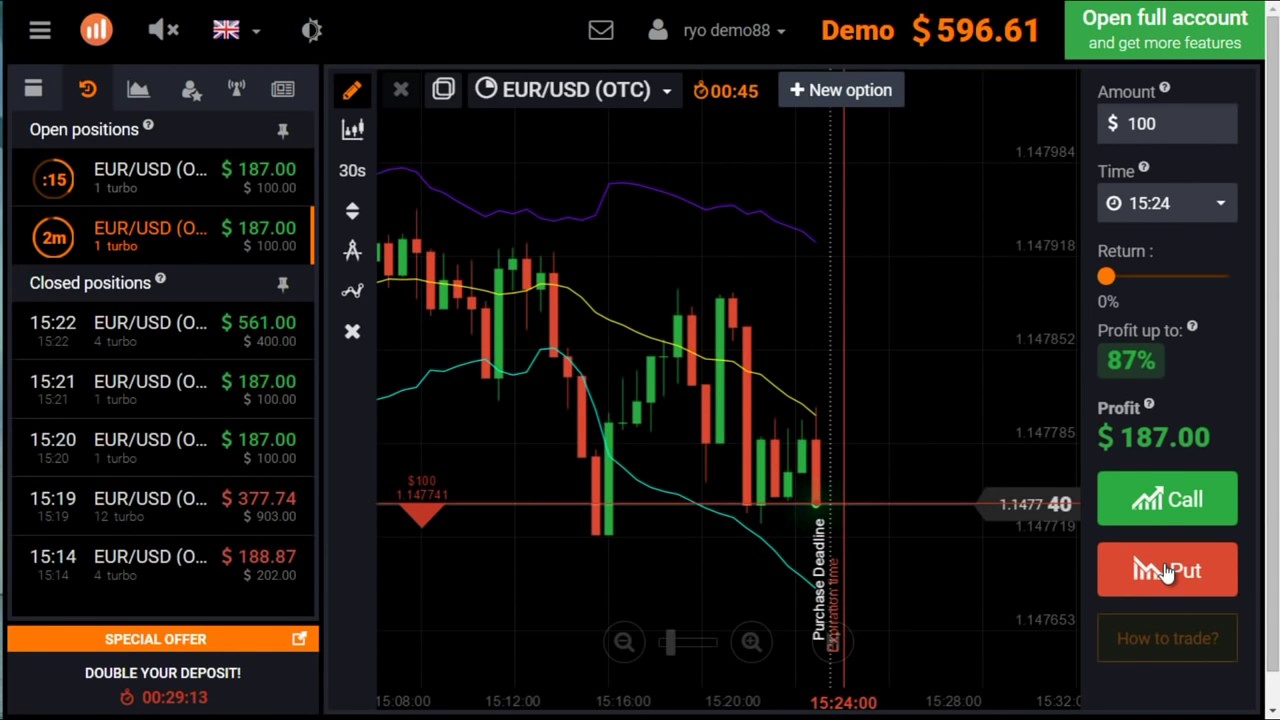Open the user star leaders tab
This screenshot has height=720, width=1280.
[192, 90]
